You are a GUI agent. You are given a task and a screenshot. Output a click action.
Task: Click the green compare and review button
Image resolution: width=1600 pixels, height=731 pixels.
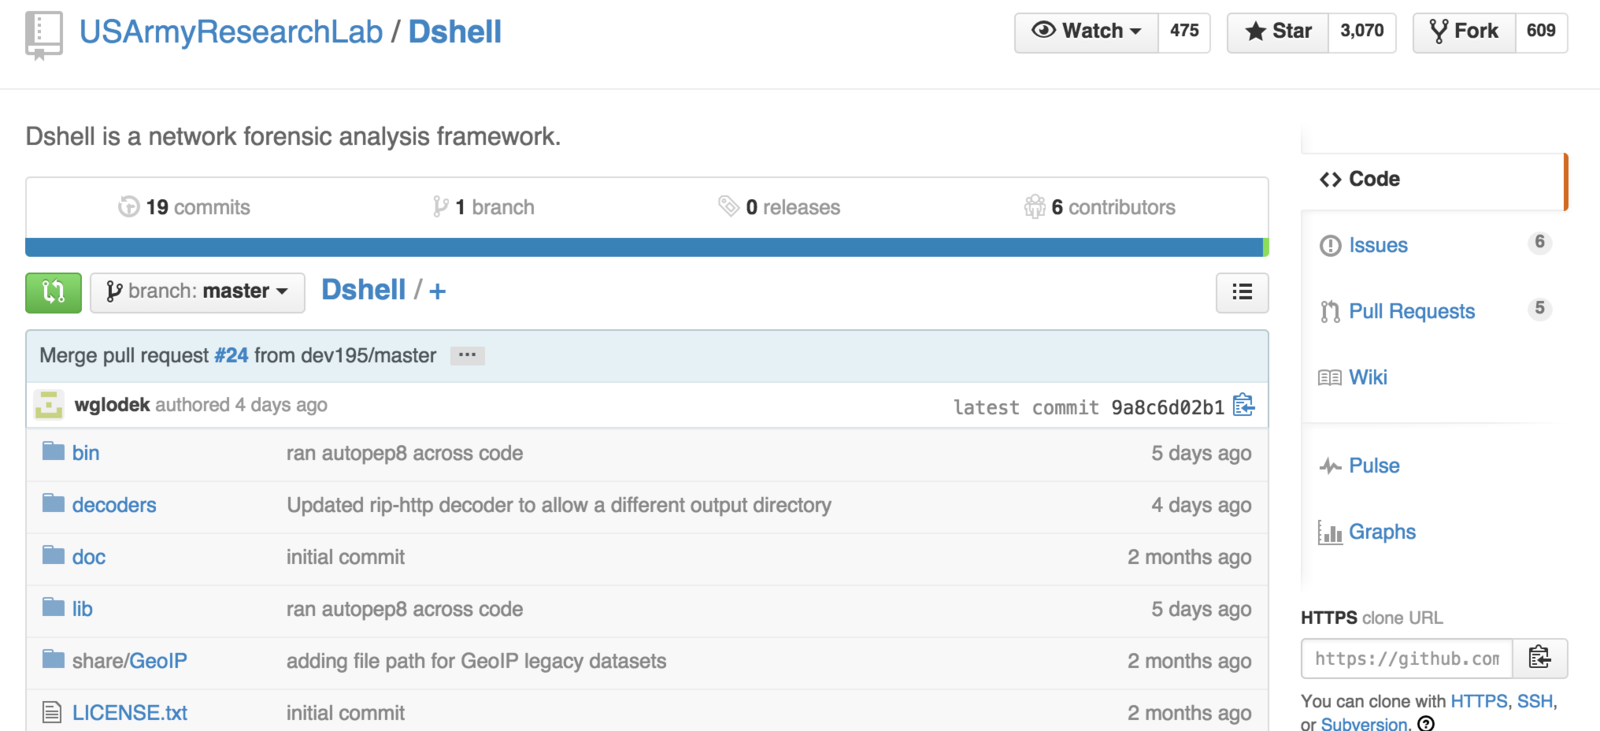pos(53,292)
